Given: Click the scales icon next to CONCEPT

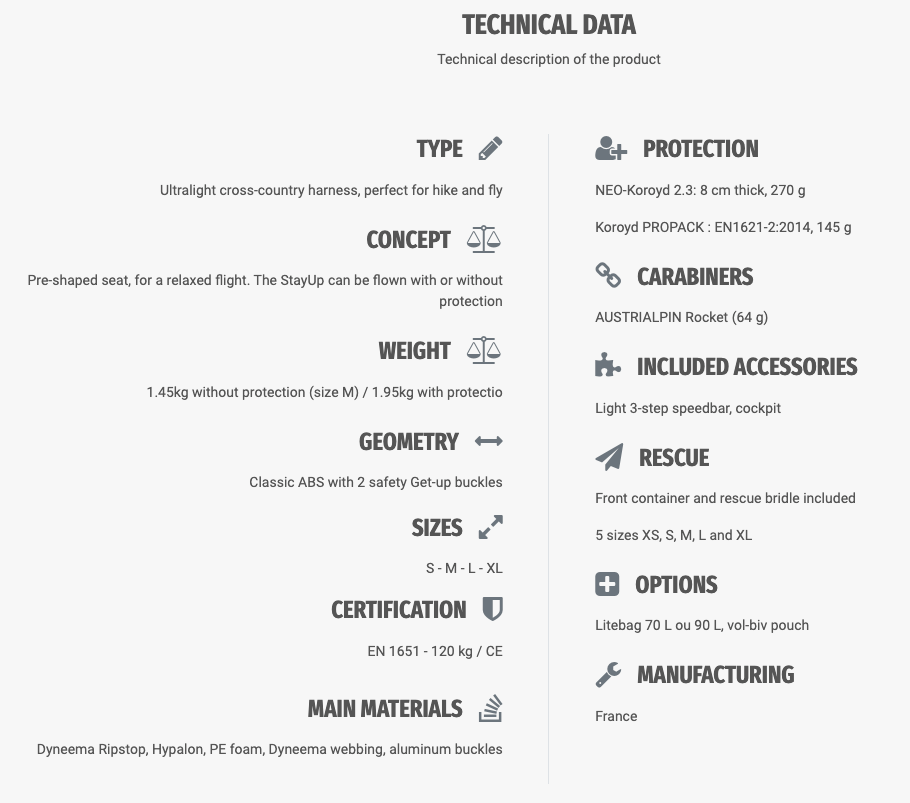Looking at the screenshot, I should click(484, 240).
